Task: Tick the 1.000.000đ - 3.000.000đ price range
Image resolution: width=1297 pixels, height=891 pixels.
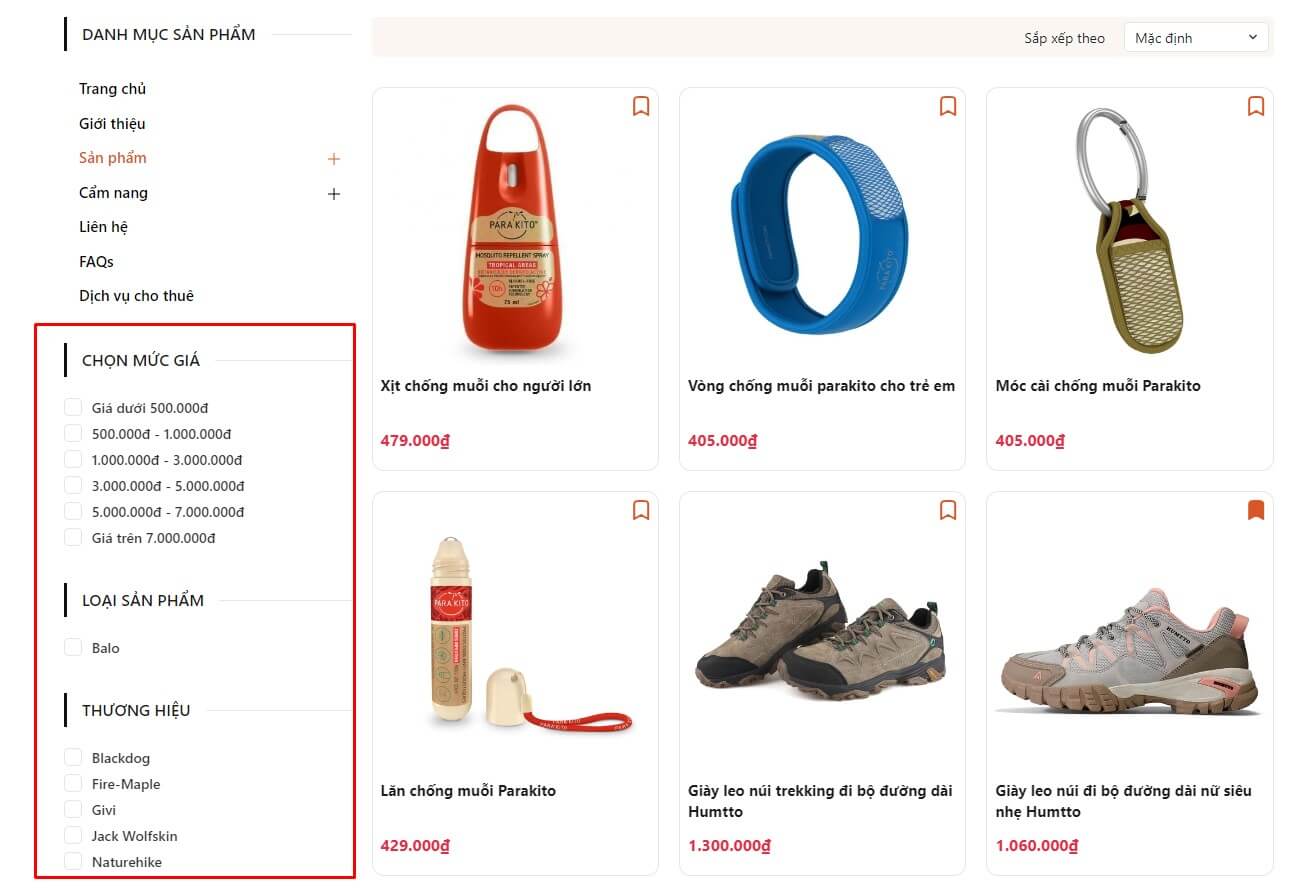Action: tap(73, 460)
